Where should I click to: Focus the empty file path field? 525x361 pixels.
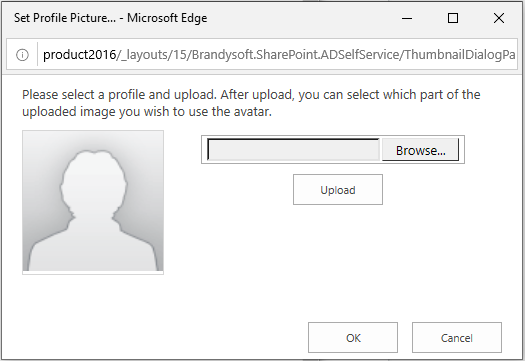pyautogui.click(x=294, y=150)
